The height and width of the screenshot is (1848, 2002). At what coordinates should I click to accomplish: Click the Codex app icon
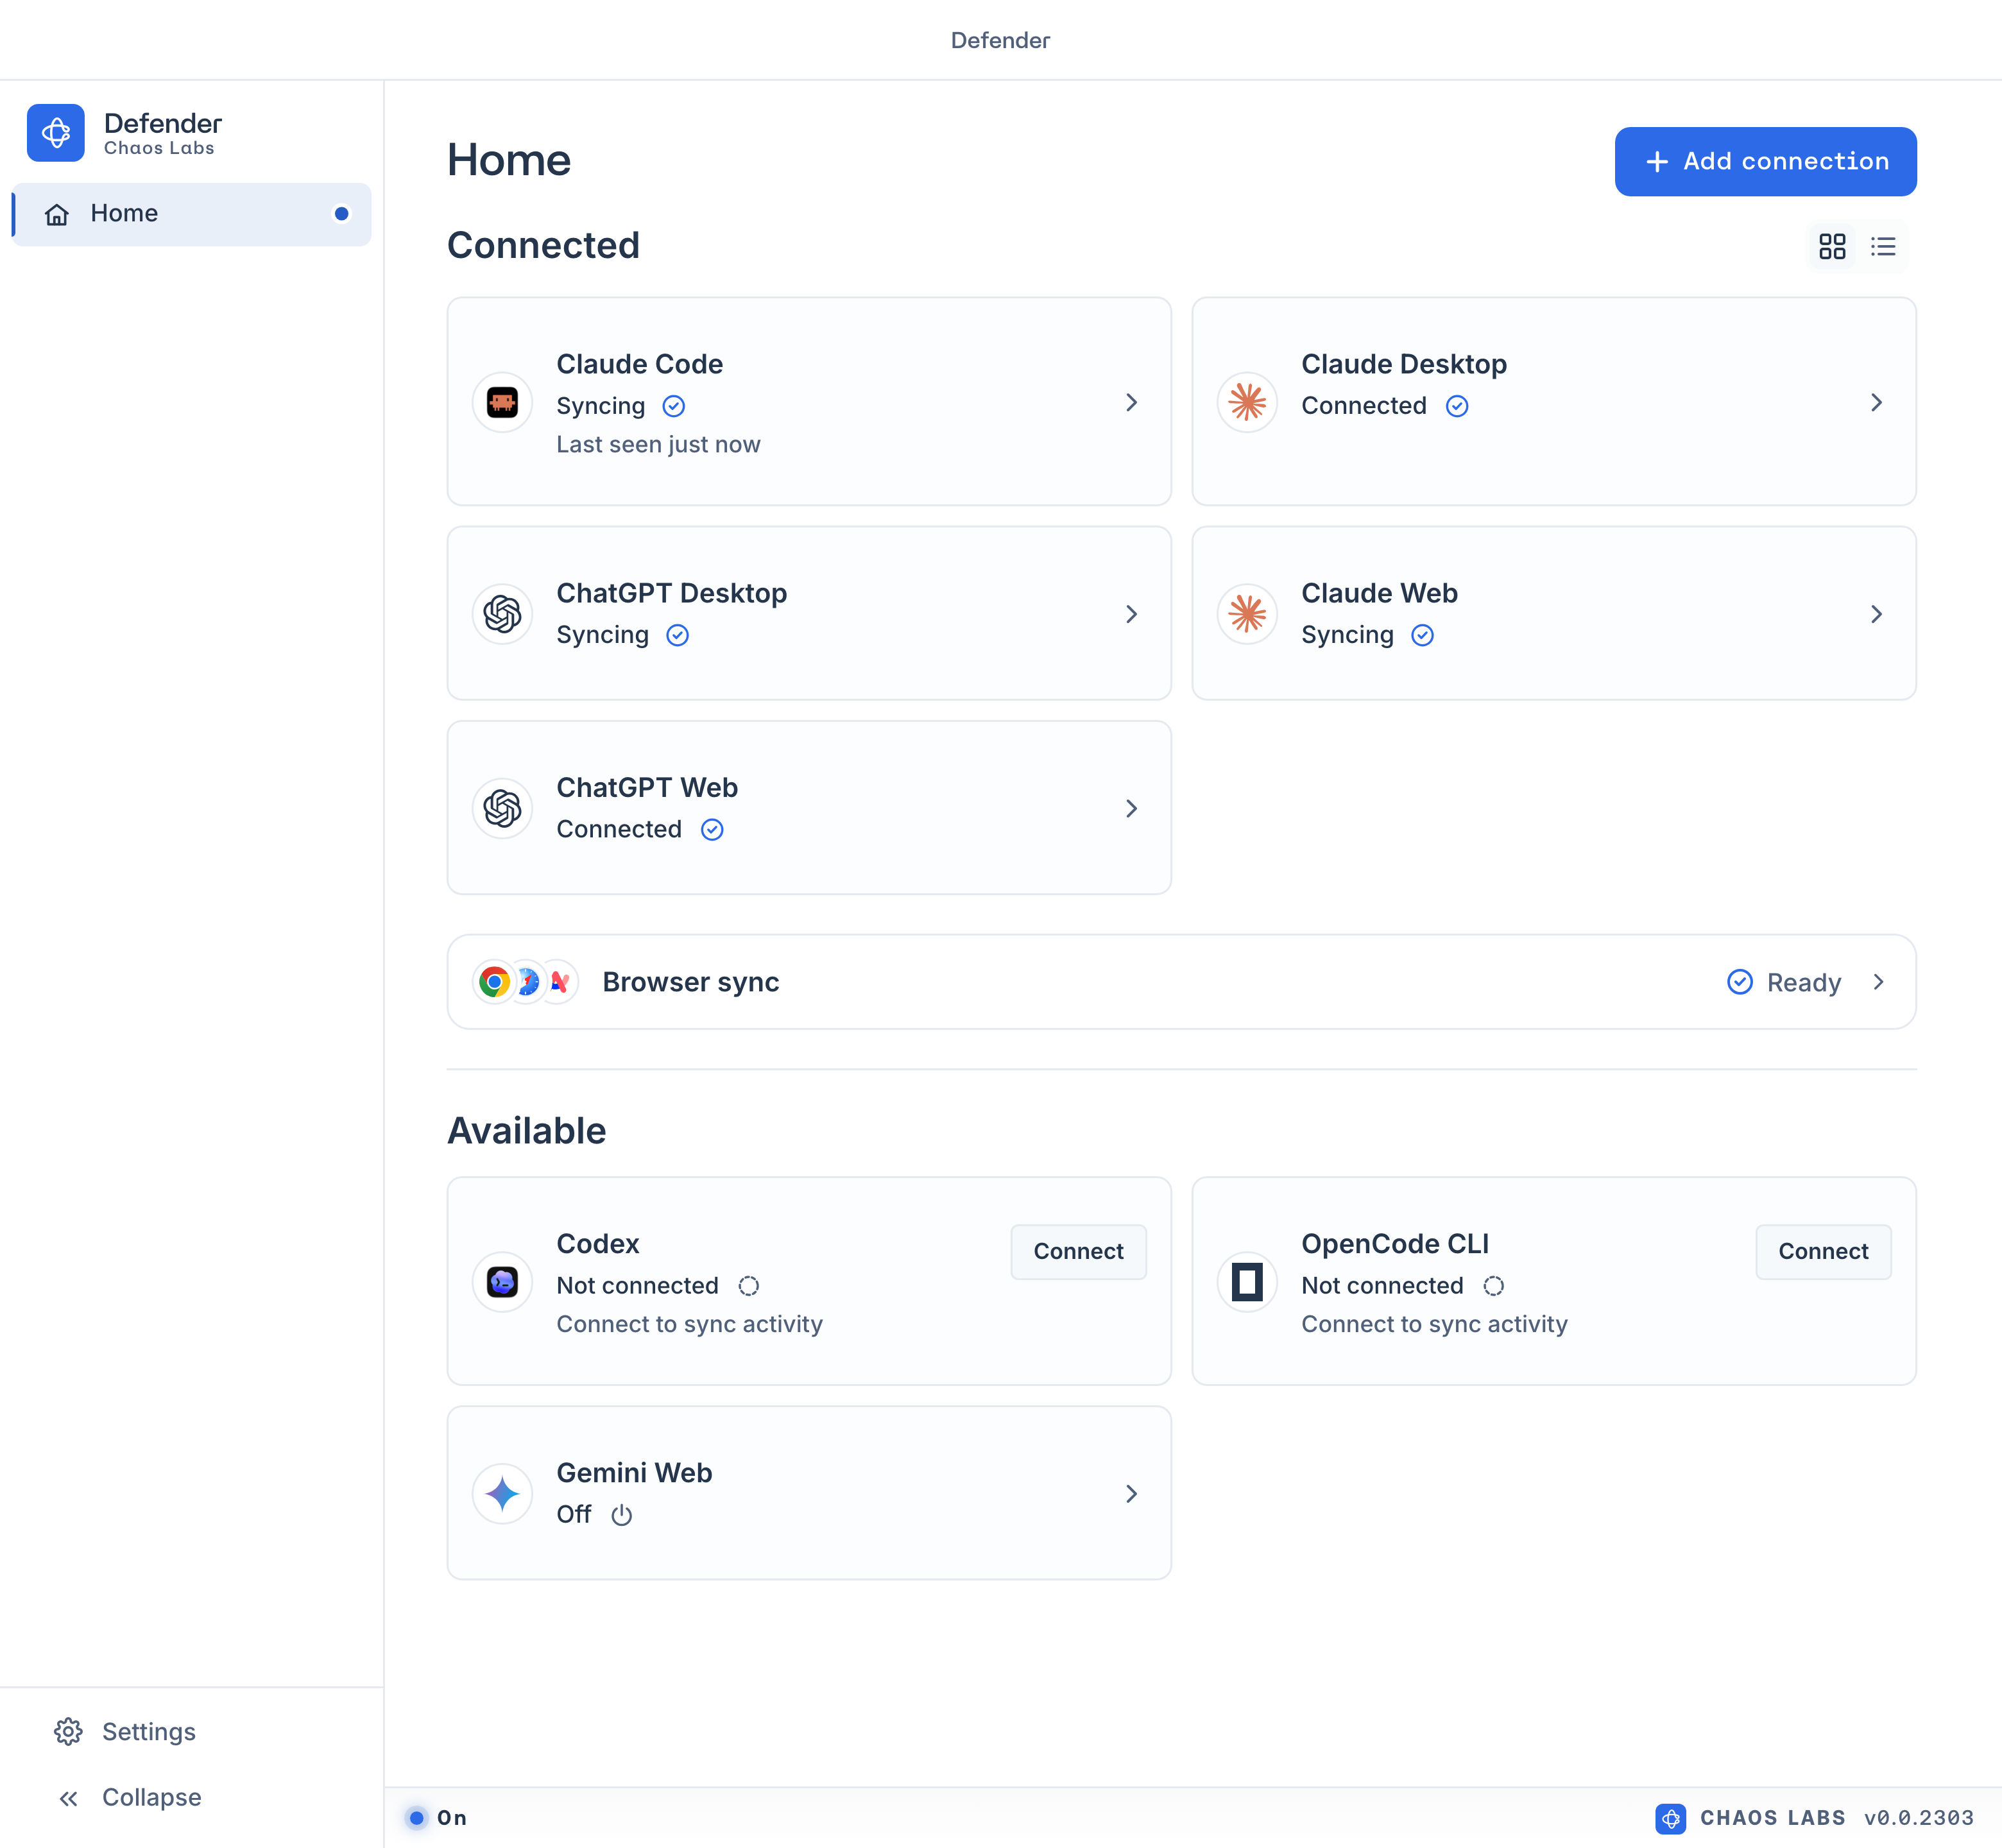[x=502, y=1281]
